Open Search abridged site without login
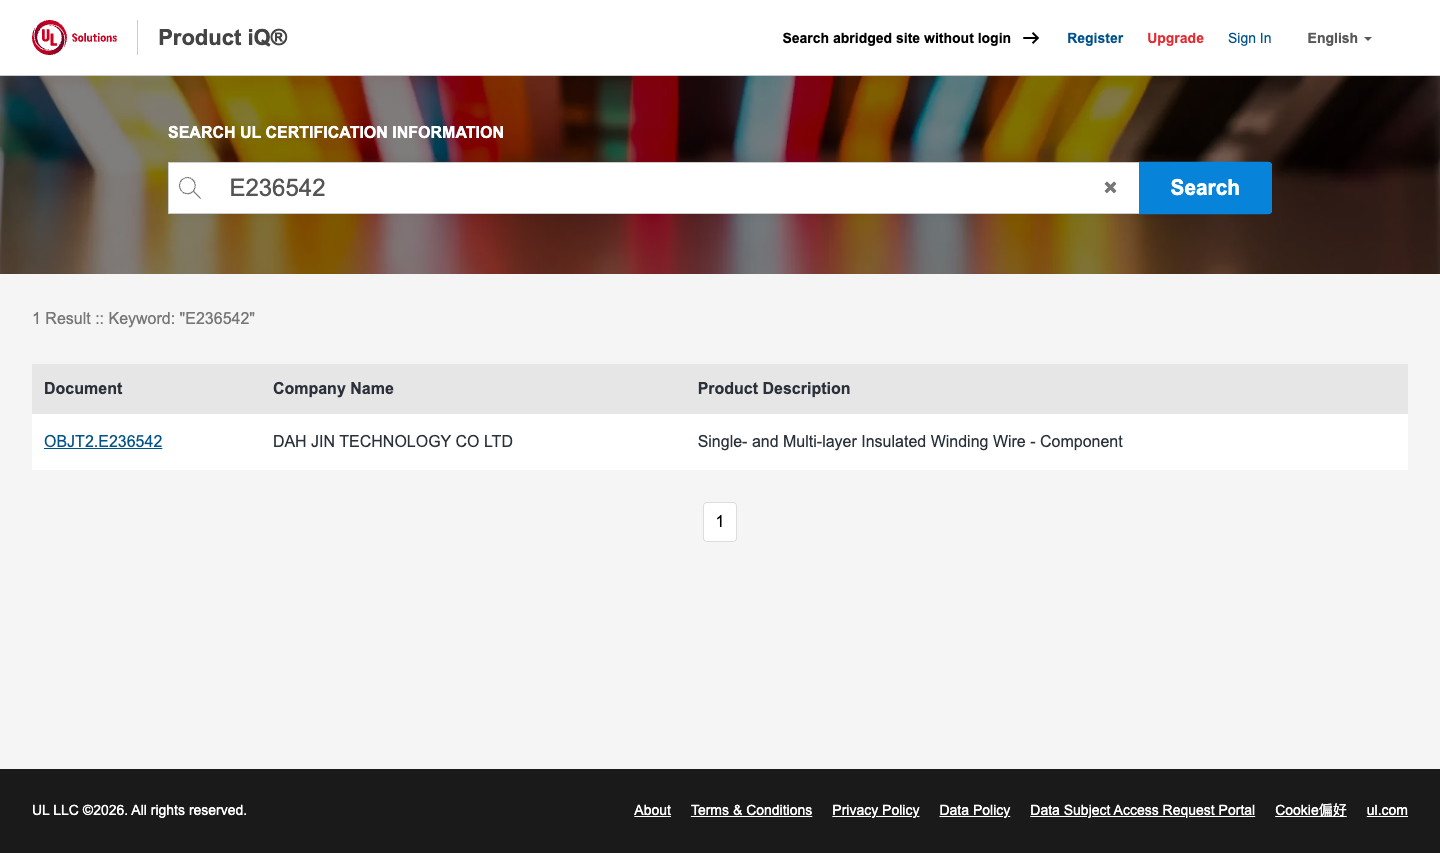 [896, 38]
